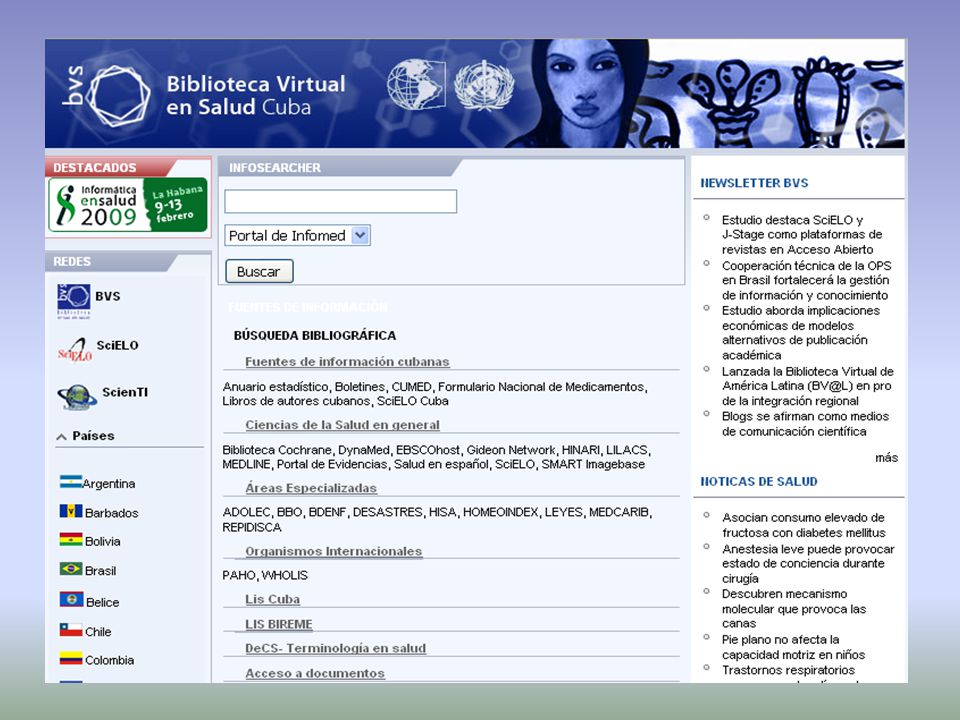The image size is (960, 720).
Task: Collapse the Países section chevron
Action: click(x=61, y=437)
